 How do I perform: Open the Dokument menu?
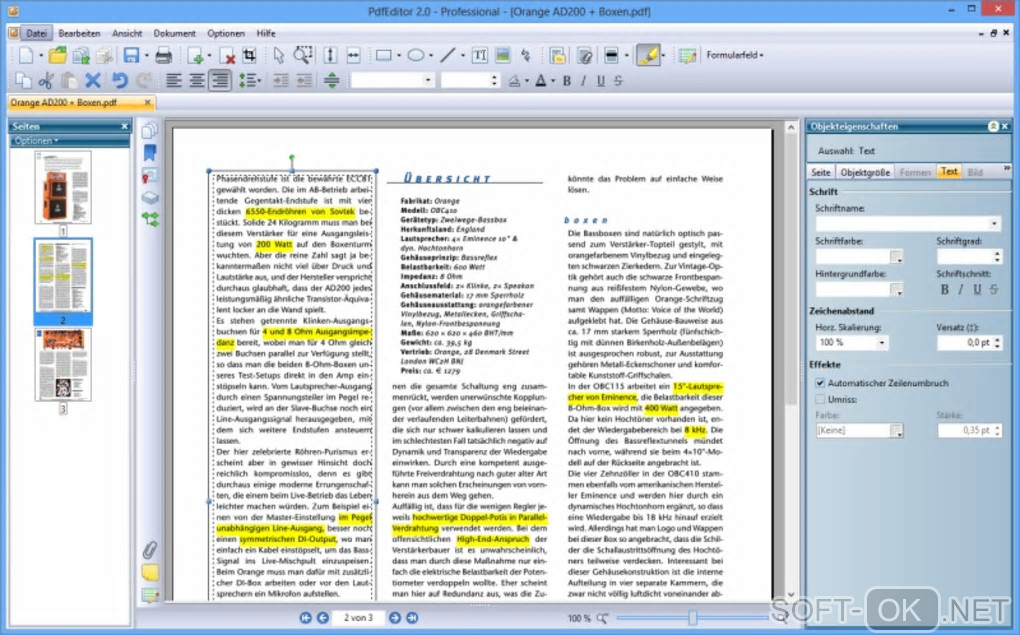coord(174,33)
